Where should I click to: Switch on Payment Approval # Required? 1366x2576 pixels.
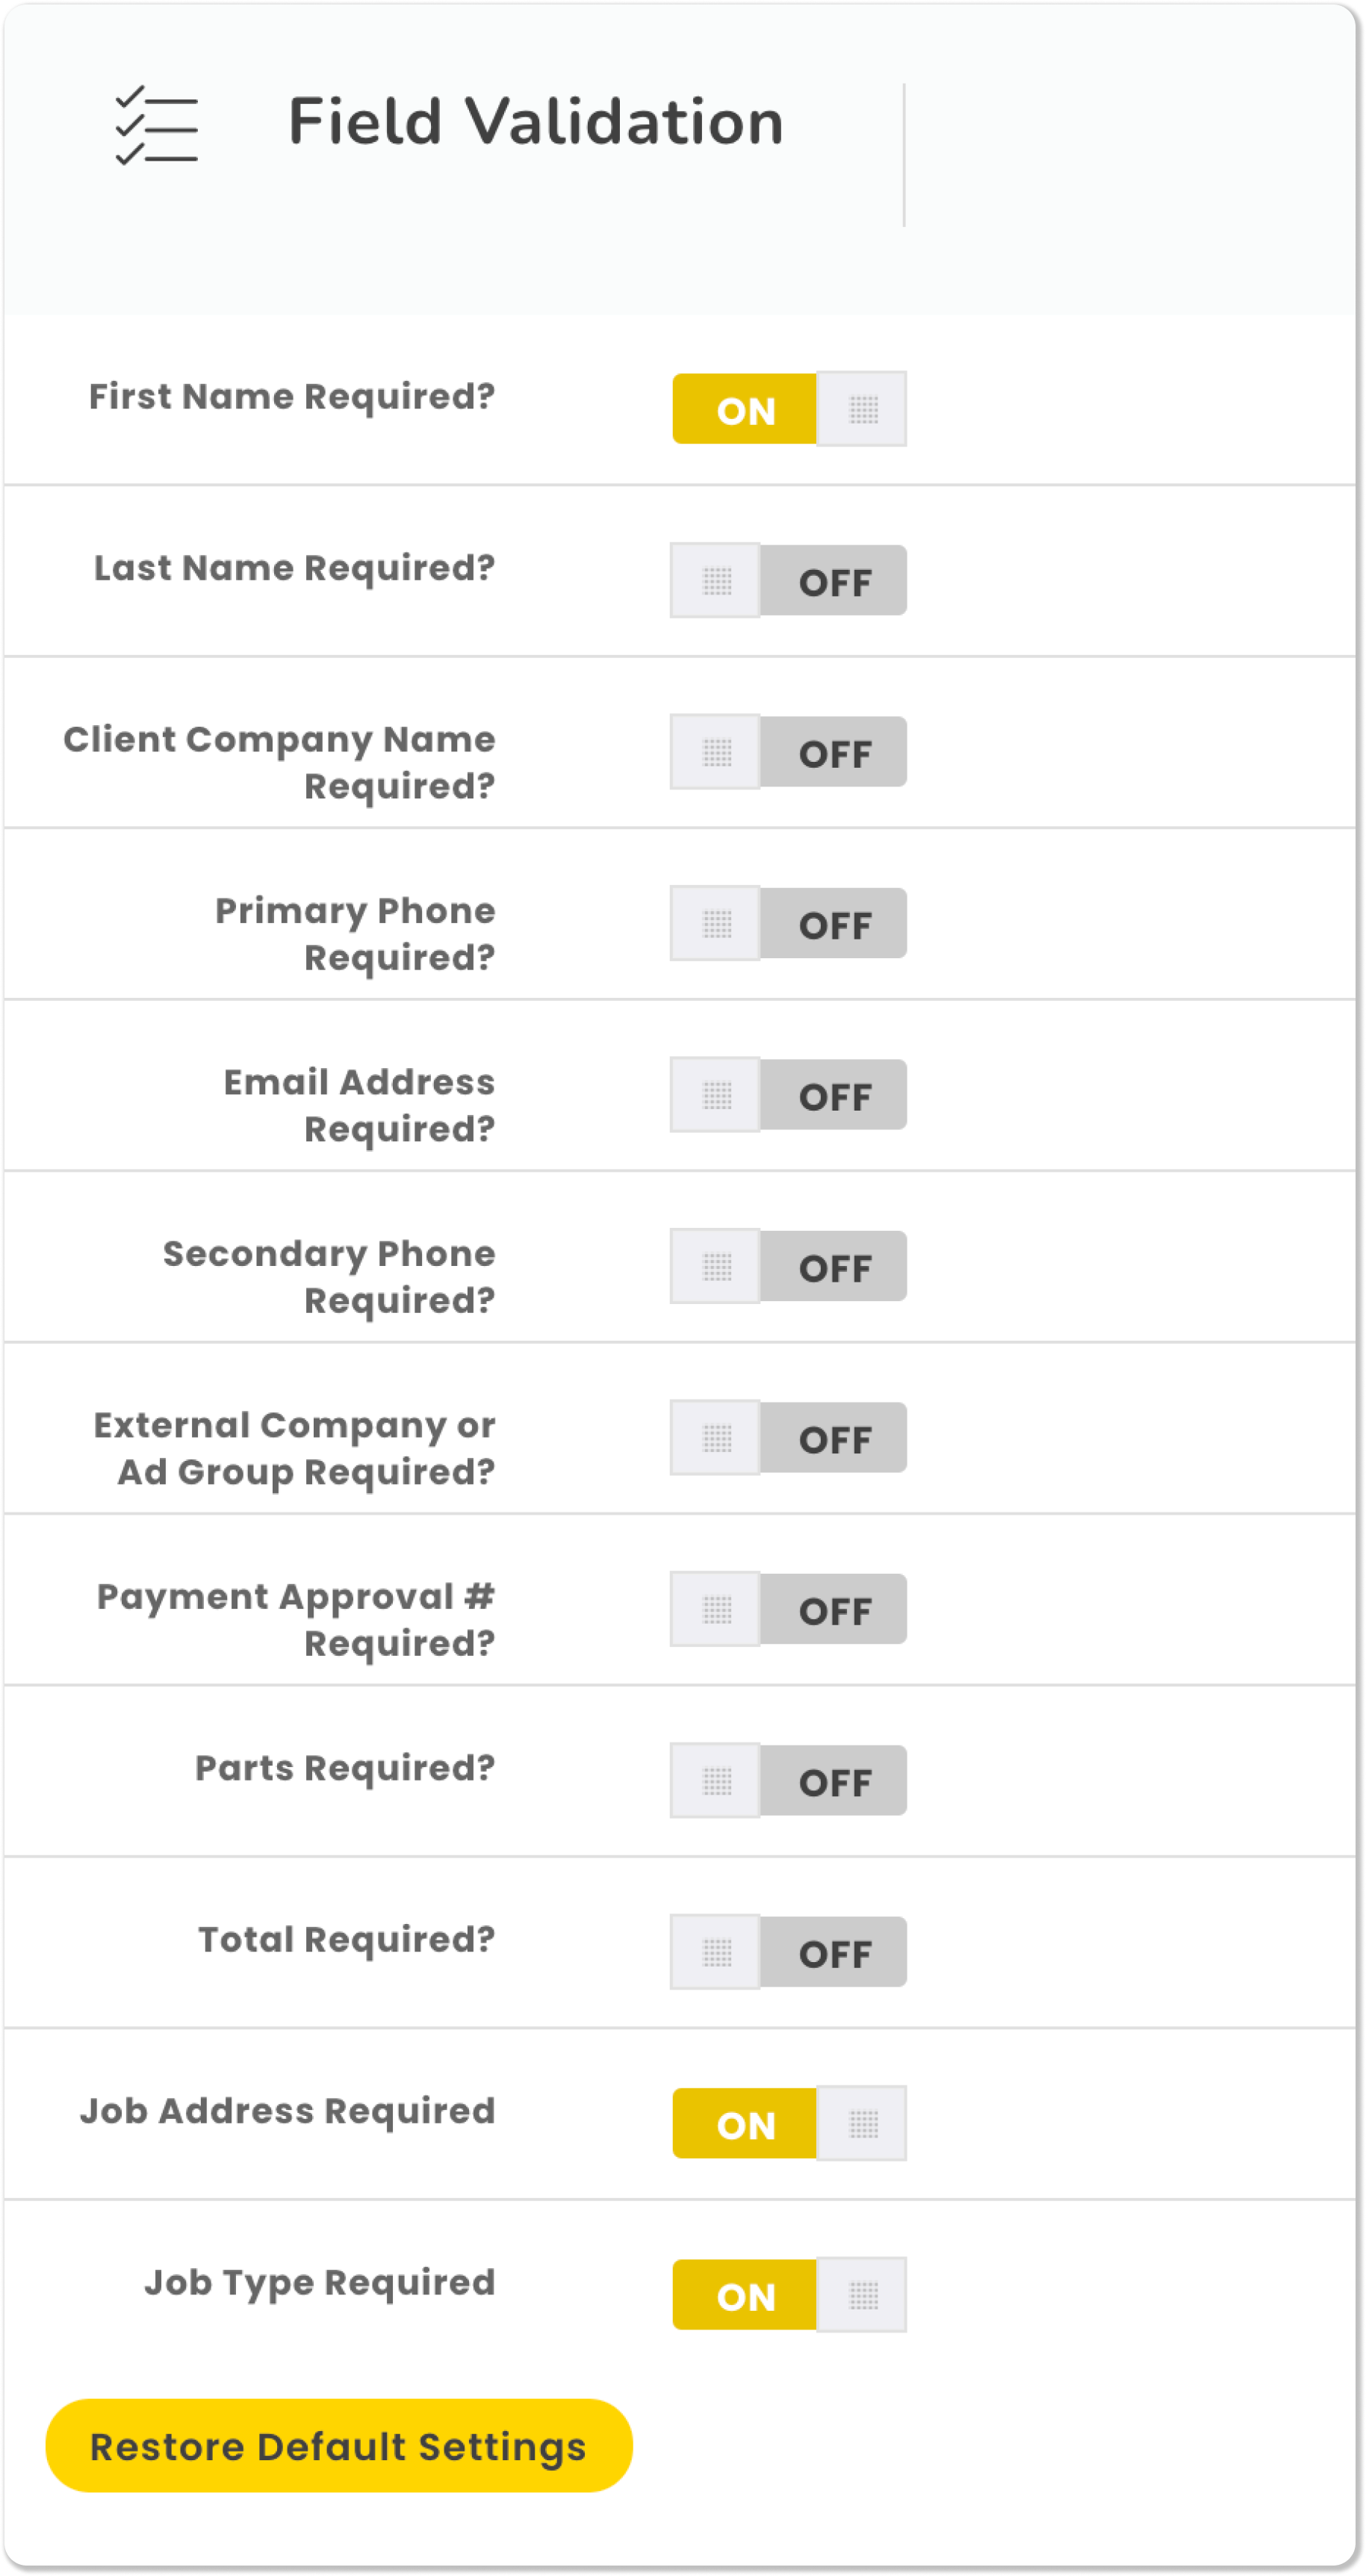tap(789, 1610)
